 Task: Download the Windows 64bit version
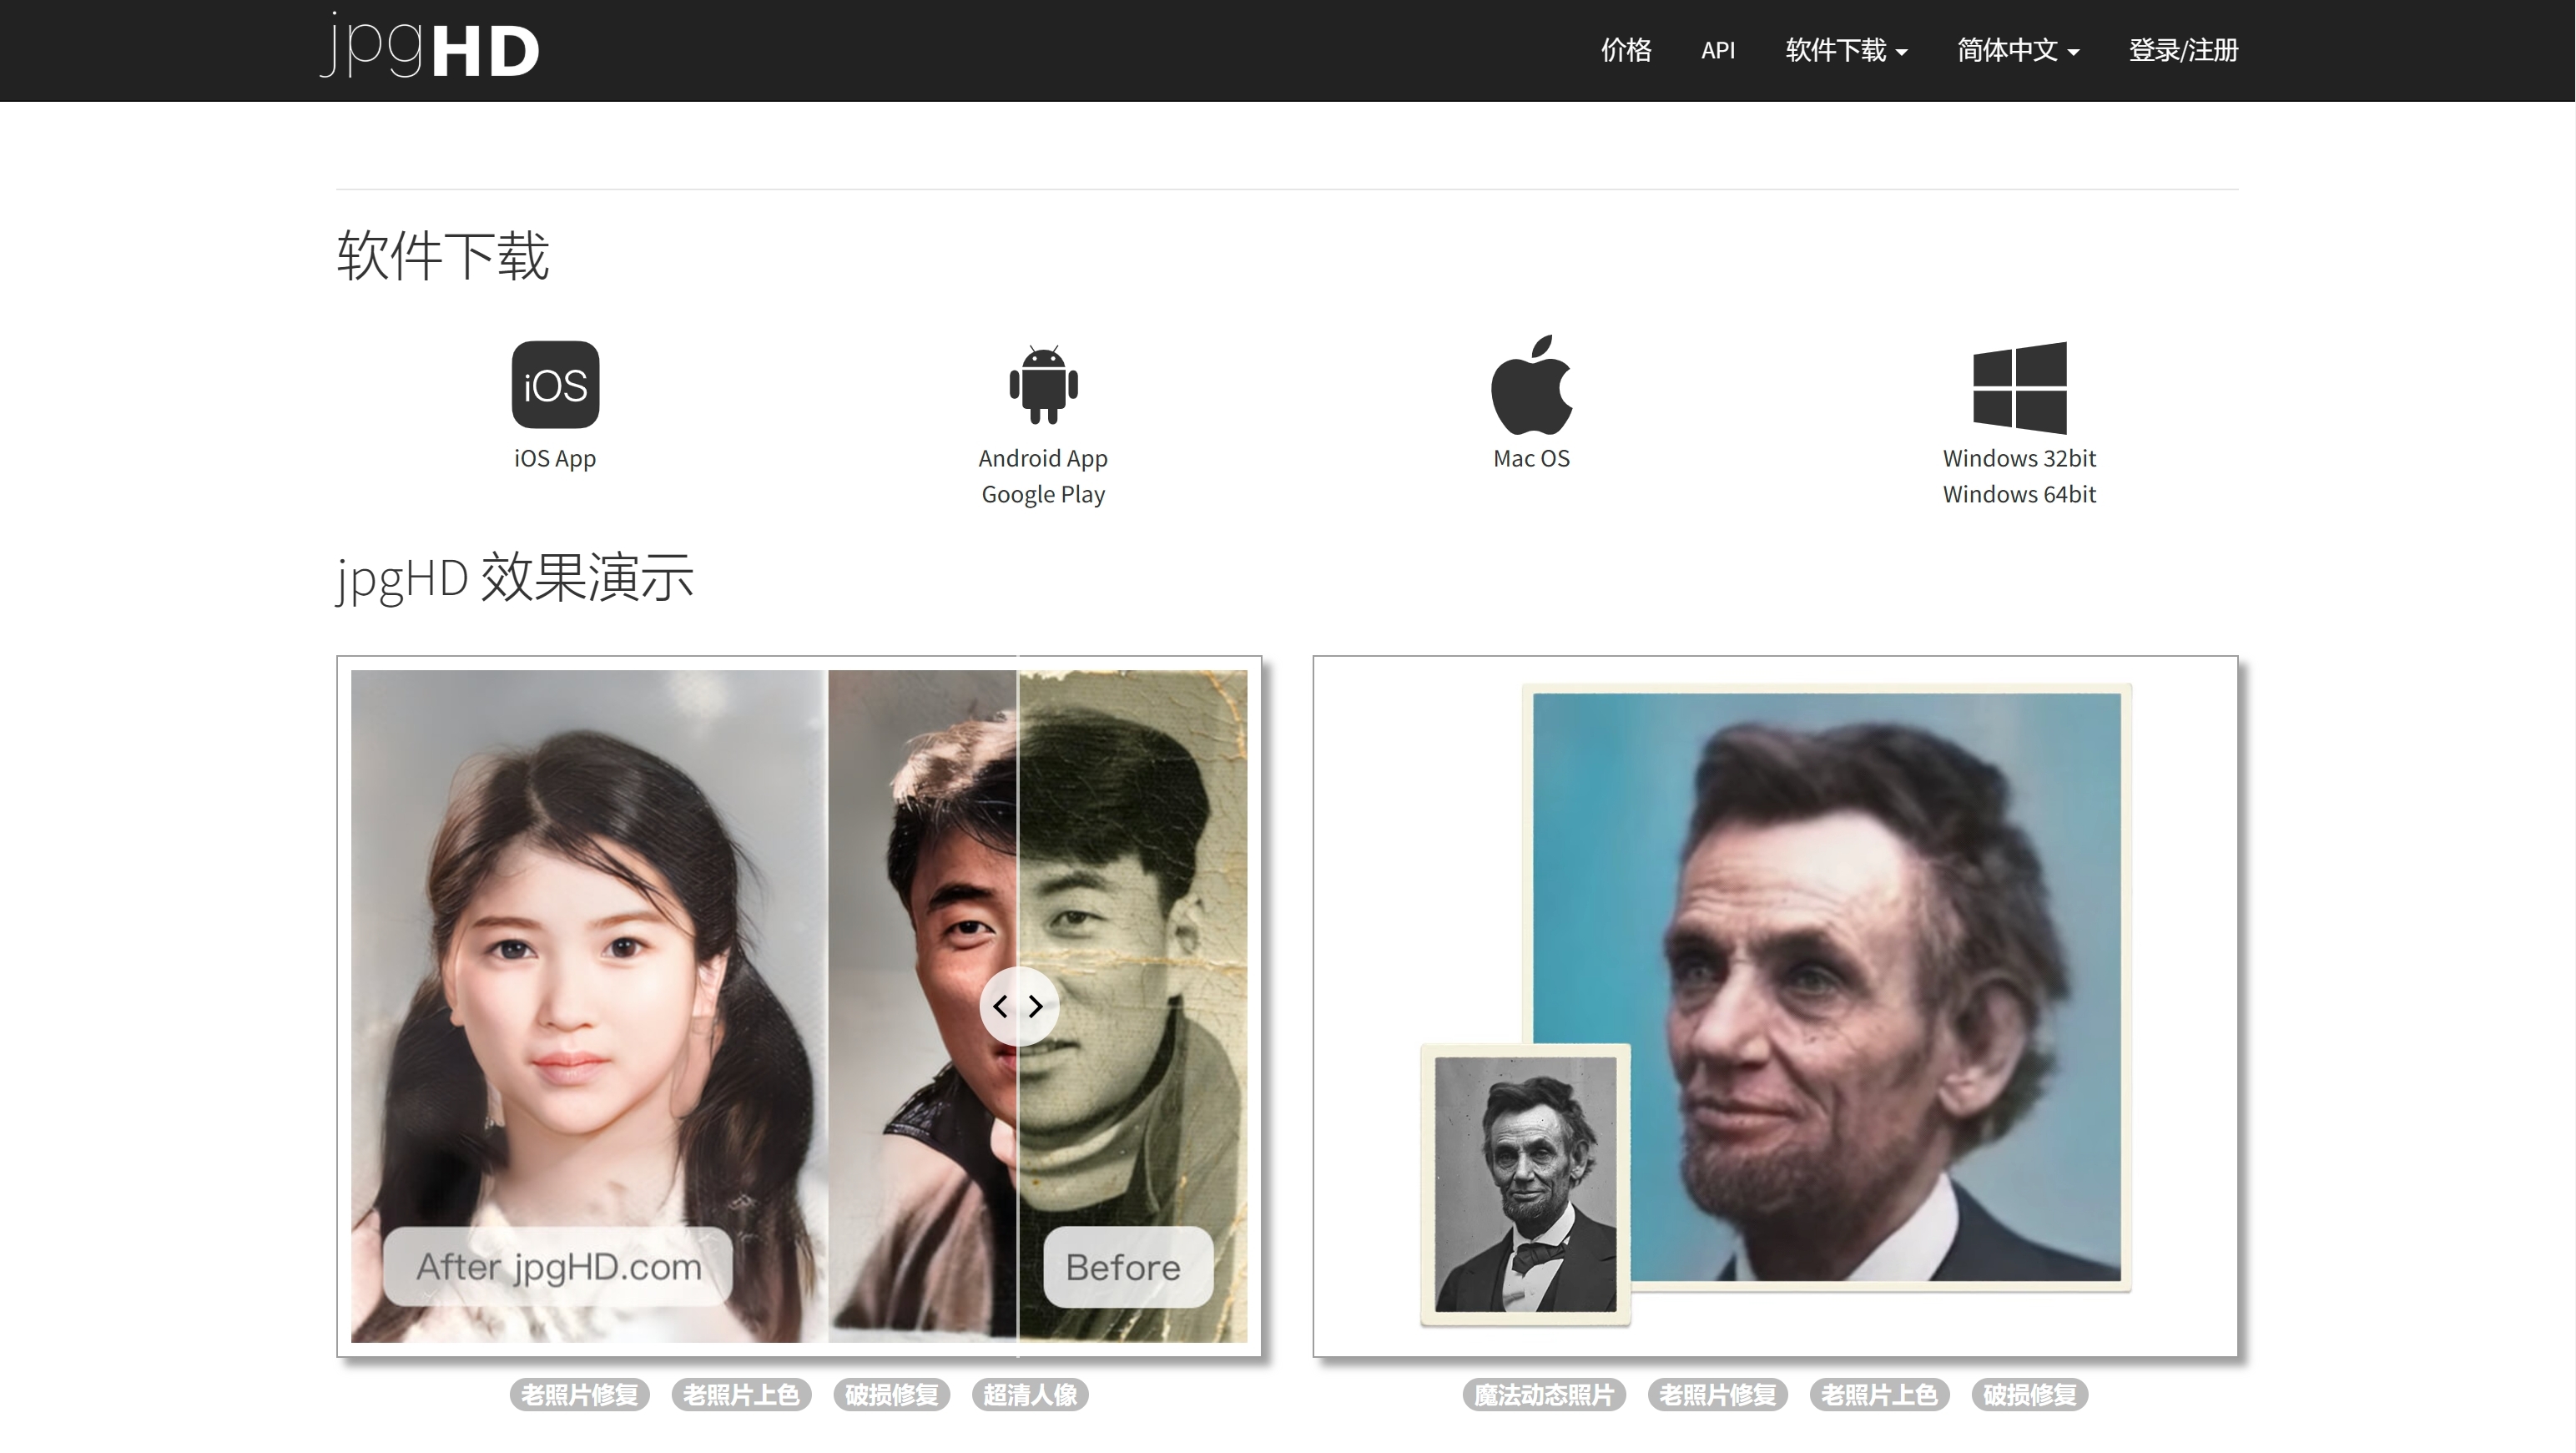pyautogui.click(x=2019, y=494)
